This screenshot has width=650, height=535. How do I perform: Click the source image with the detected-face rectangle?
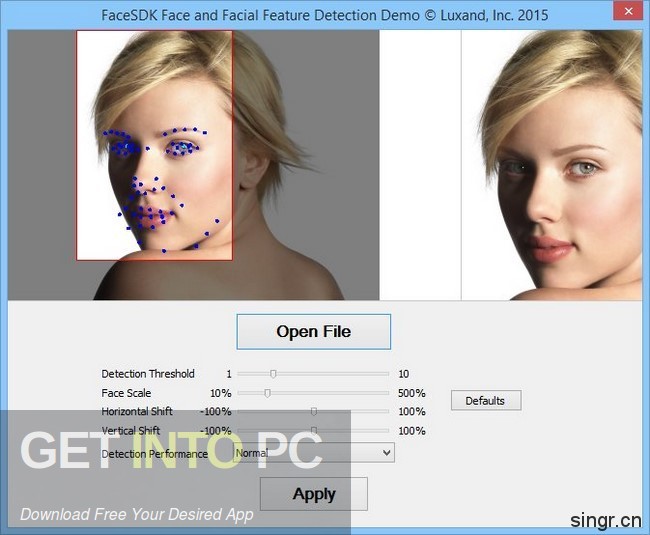coord(193,165)
